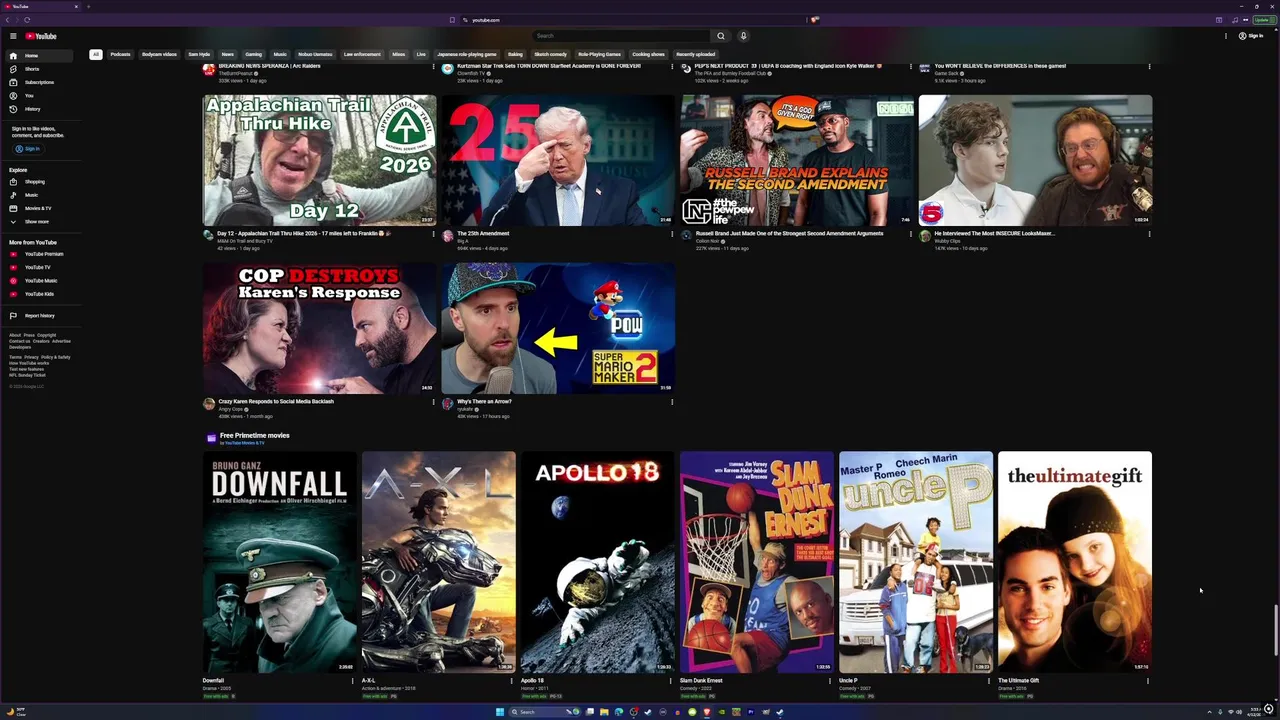Select the Podcasts filter chip
Screen dimensions: 1280x720
click(120, 54)
